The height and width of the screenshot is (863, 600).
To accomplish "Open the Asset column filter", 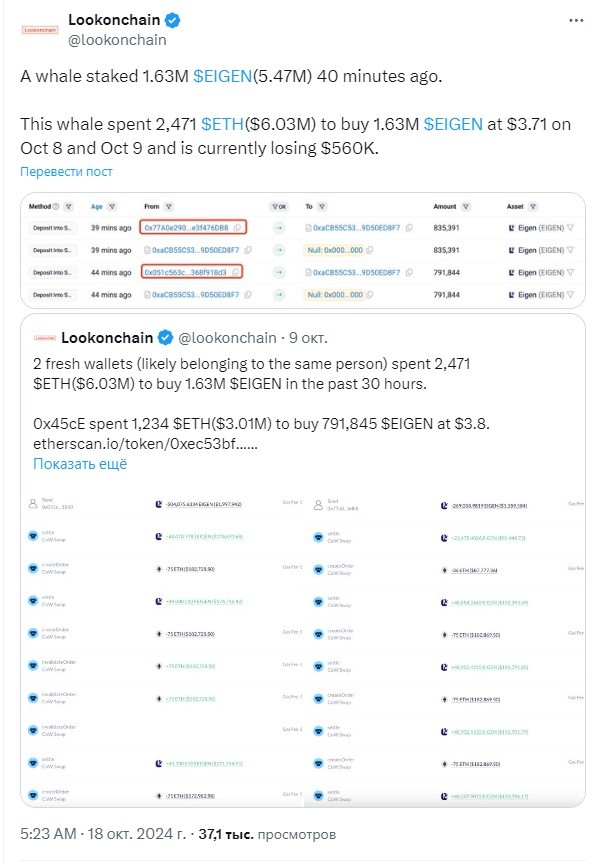I will (x=532, y=206).
